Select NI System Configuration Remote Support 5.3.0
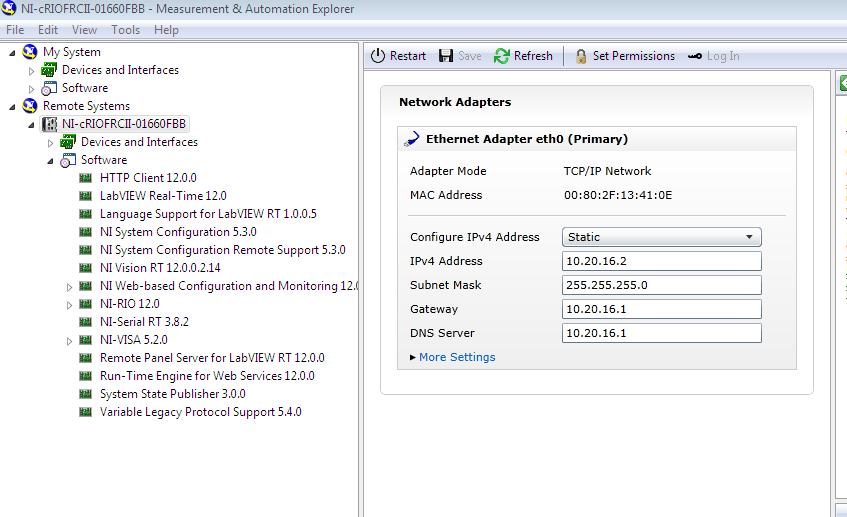Screen dimensions: 847x517 pos(223,250)
